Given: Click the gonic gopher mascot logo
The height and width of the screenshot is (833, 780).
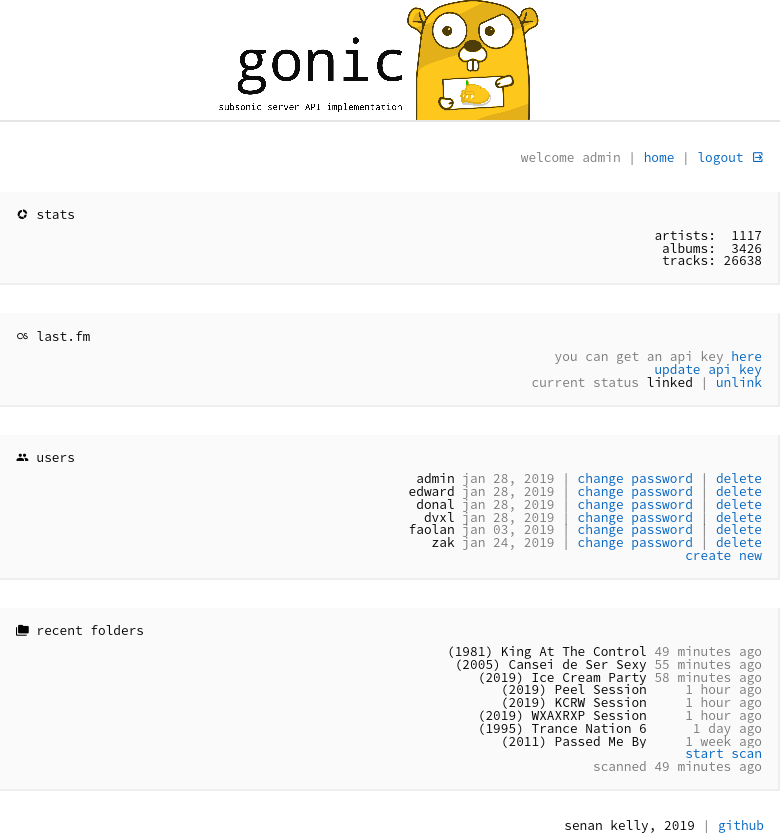Looking at the screenshot, I should pyautogui.click(x=472, y=62).
